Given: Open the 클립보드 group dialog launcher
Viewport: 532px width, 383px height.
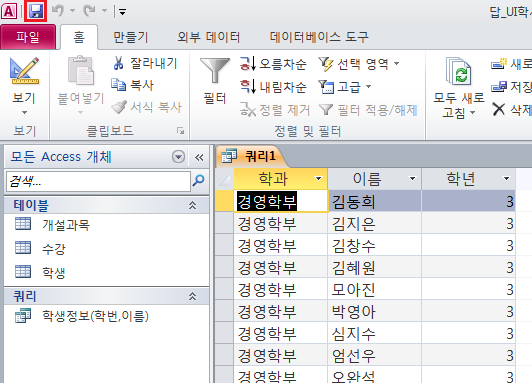Looking at the screenshot, I should [x=180, y=131].
